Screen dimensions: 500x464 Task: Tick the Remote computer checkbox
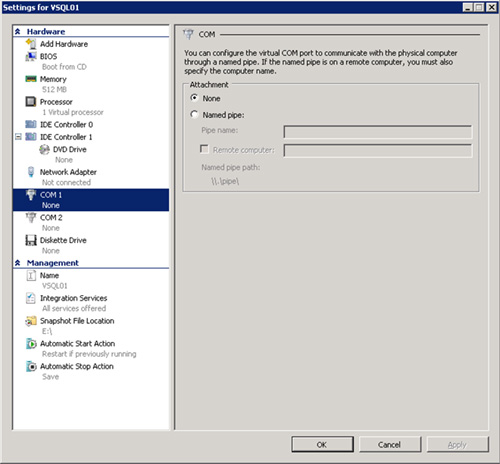[204, 149]
